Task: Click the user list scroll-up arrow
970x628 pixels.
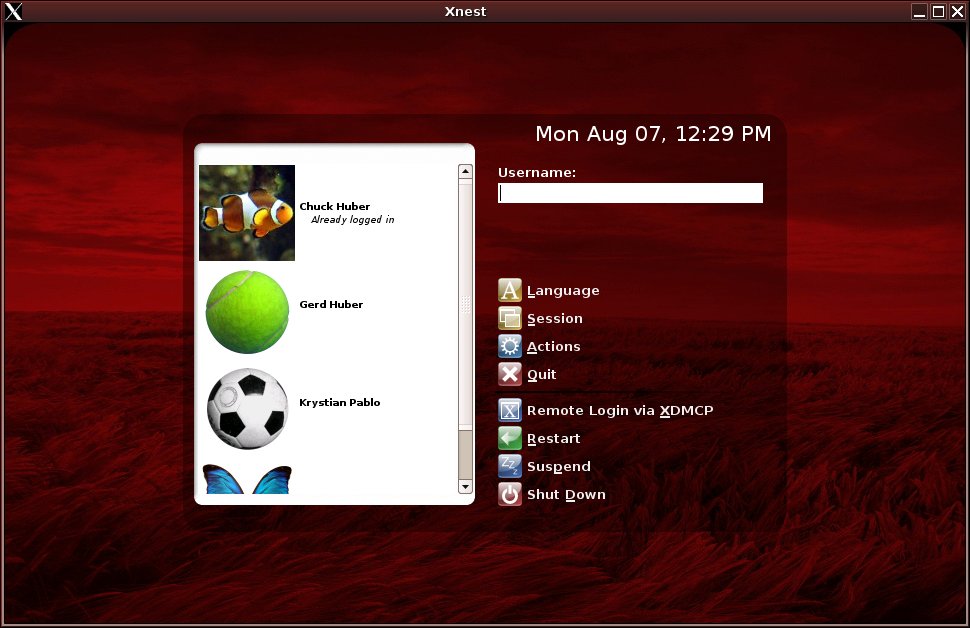Action: pyautogui.click(x=465, y=171)
